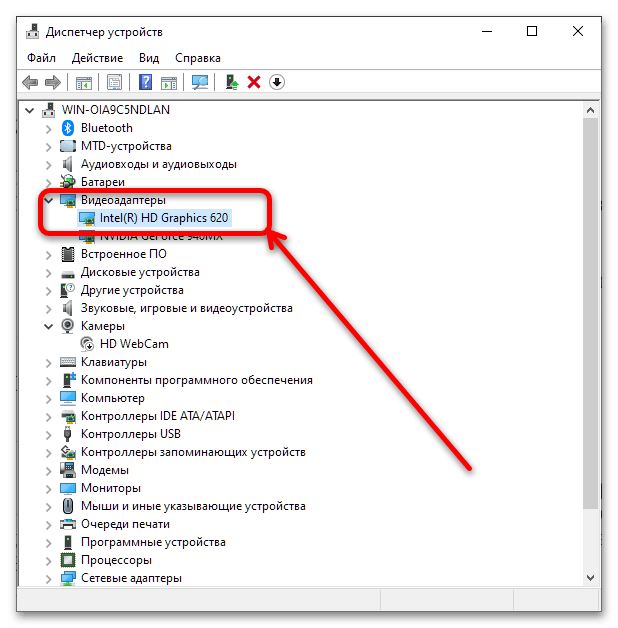Close the Диспетчер устройств window

click(578, 31)
